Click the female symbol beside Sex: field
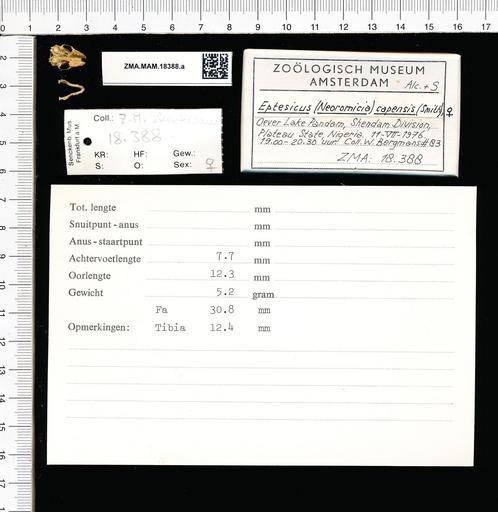 coord(210,164)
